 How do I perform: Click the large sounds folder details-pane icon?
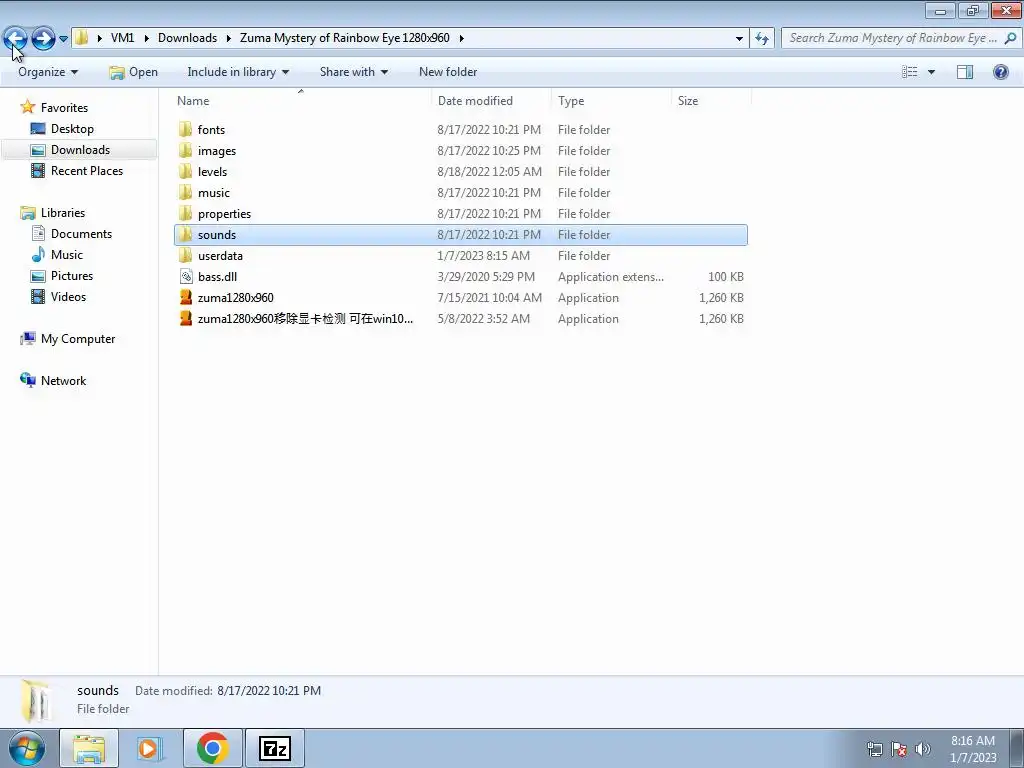[x=35, y=701]
